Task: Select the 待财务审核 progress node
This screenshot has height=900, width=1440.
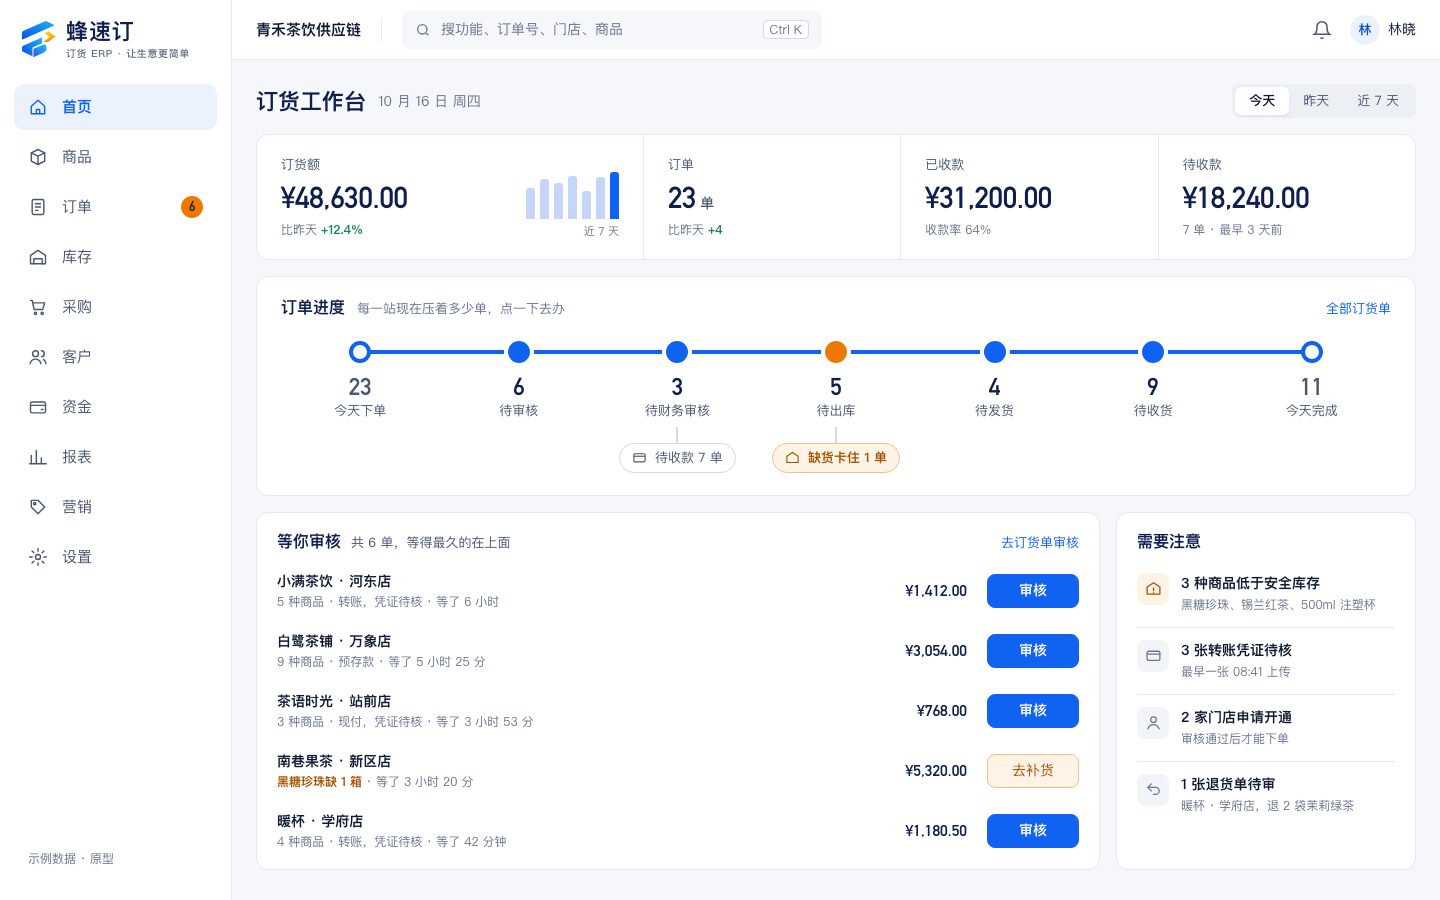Action: click(x=677, y=352)
